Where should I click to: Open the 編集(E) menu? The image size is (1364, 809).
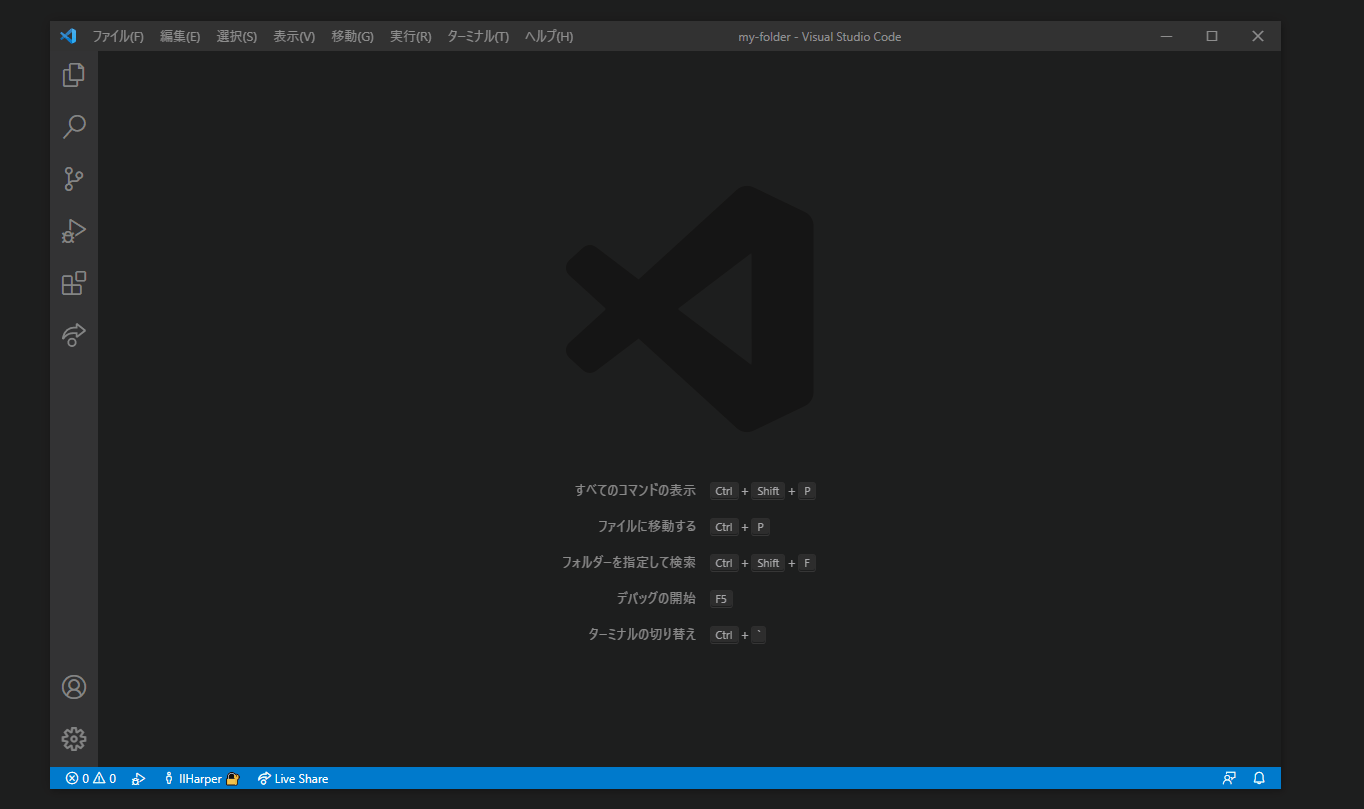(x=180, y=36)
